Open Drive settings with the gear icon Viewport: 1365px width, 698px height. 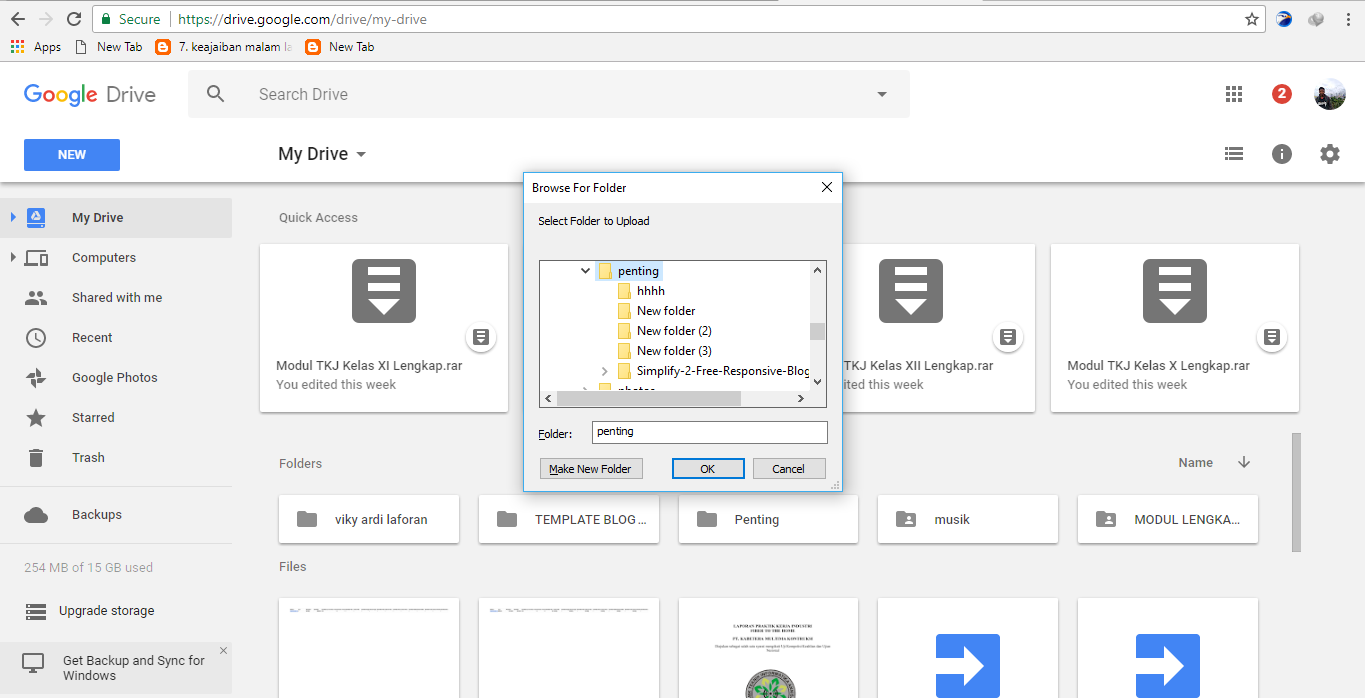pyautogui.click(x=1329, y=153)
